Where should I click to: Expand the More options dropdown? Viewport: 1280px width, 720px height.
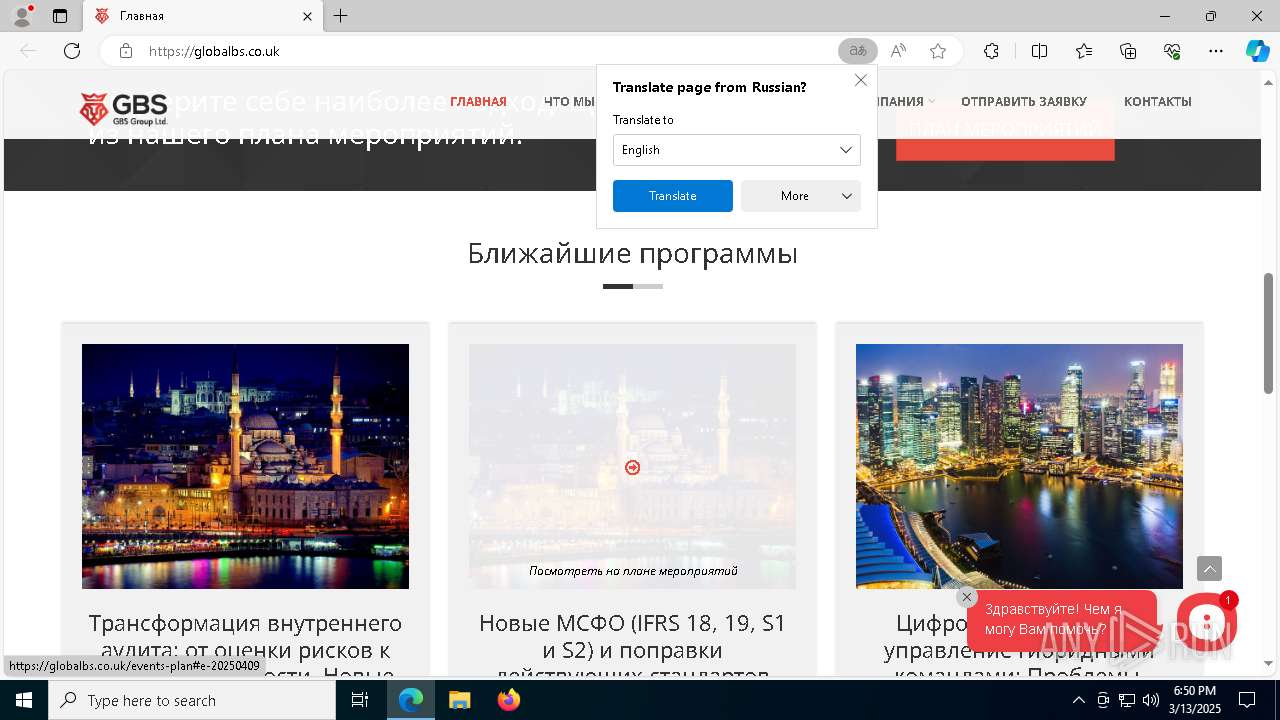pyautogui.click(x=801, y=196)
